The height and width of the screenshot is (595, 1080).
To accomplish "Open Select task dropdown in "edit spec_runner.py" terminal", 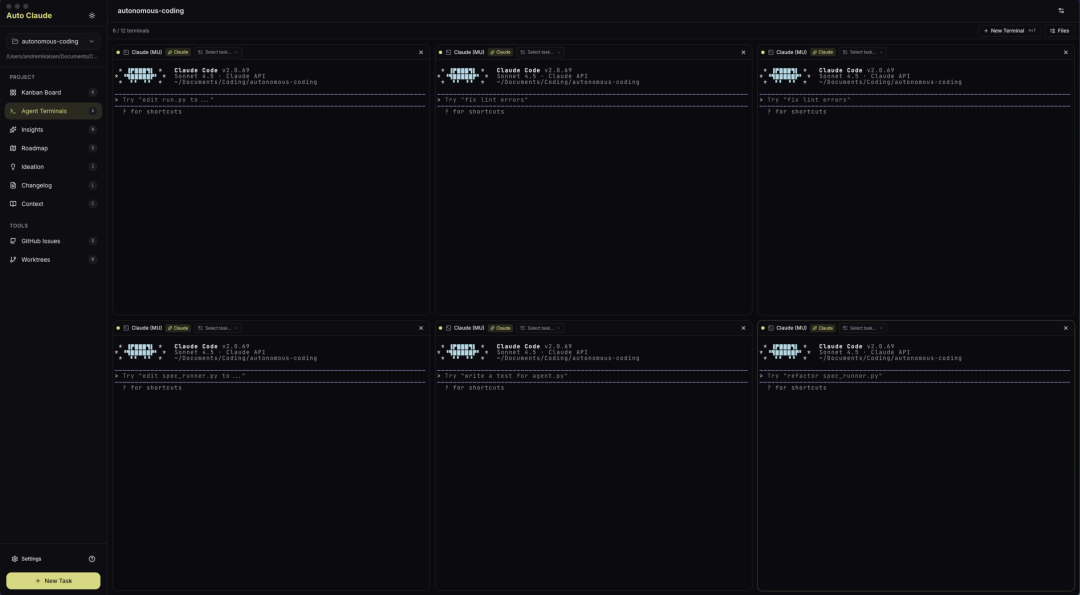I will click(x=218, y=328).
